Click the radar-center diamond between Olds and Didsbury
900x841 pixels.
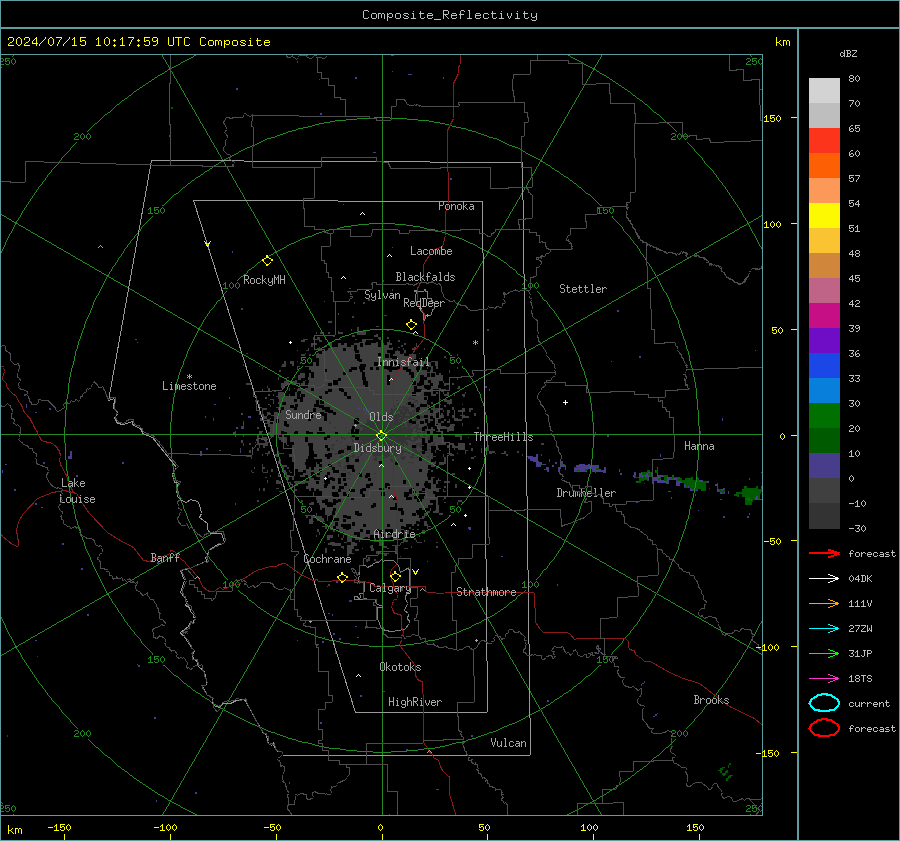381,435
